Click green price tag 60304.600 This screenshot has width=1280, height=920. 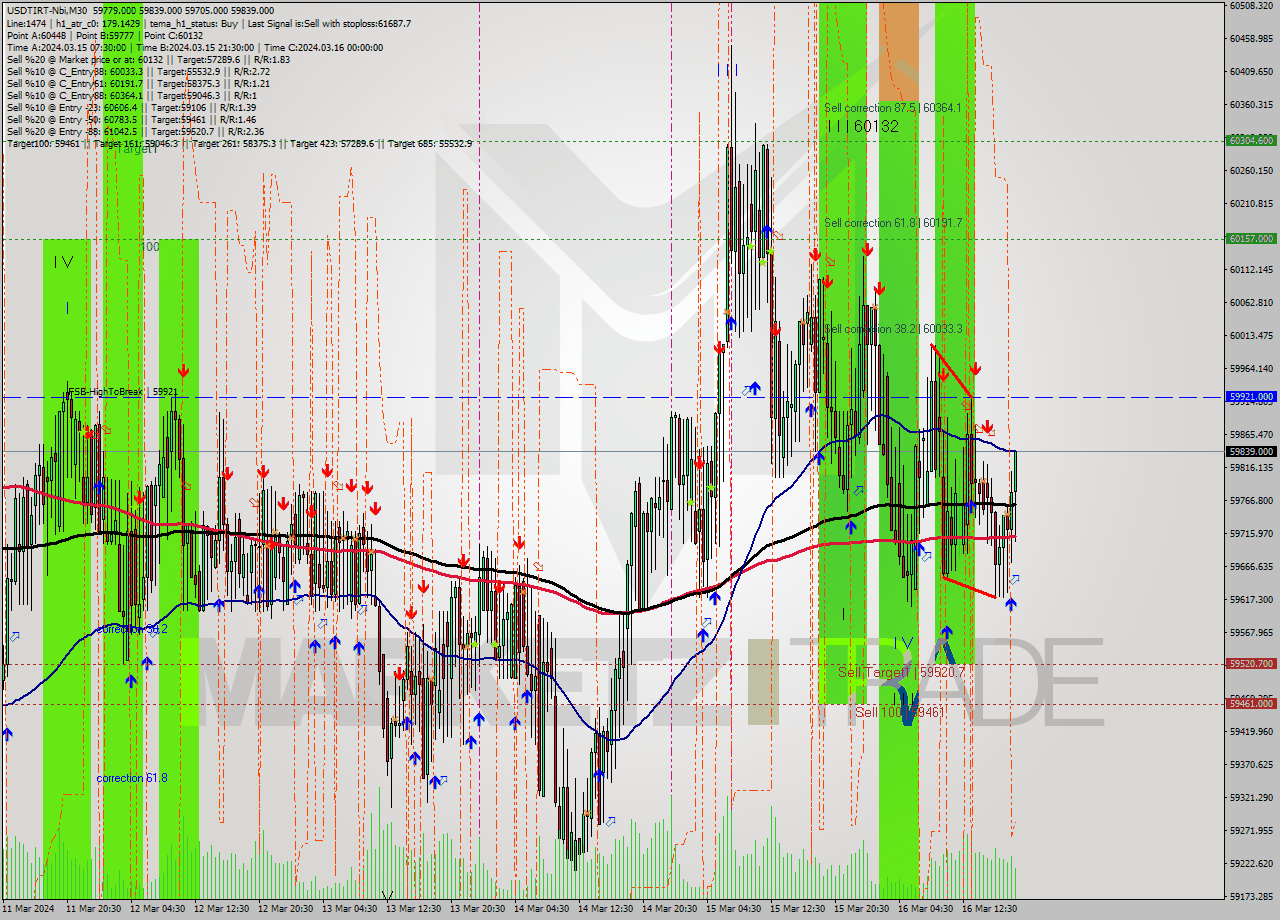tap(1251, 140)
